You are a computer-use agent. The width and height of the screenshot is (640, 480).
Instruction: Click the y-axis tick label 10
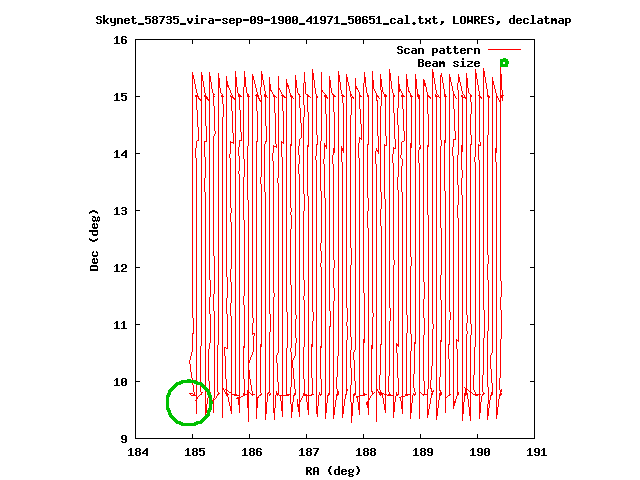tap(120, 382)
